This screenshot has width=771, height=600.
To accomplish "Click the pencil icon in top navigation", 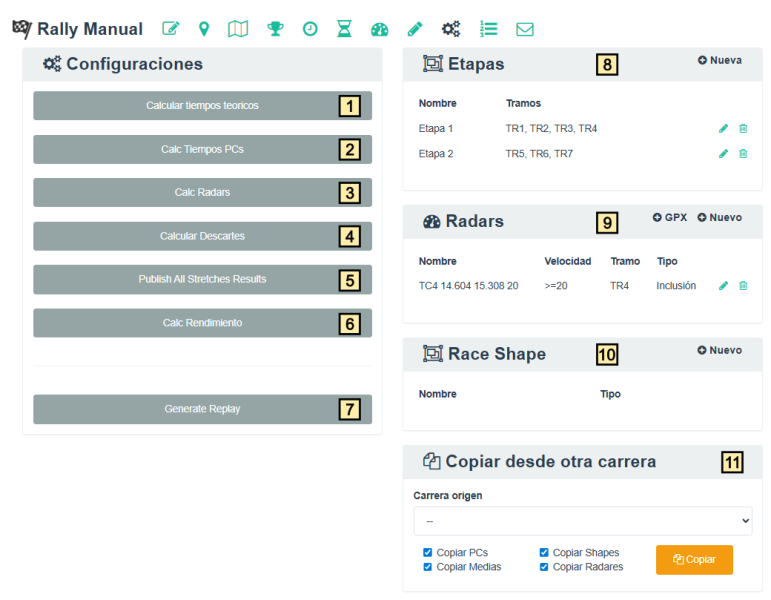I will pos(415,29).
